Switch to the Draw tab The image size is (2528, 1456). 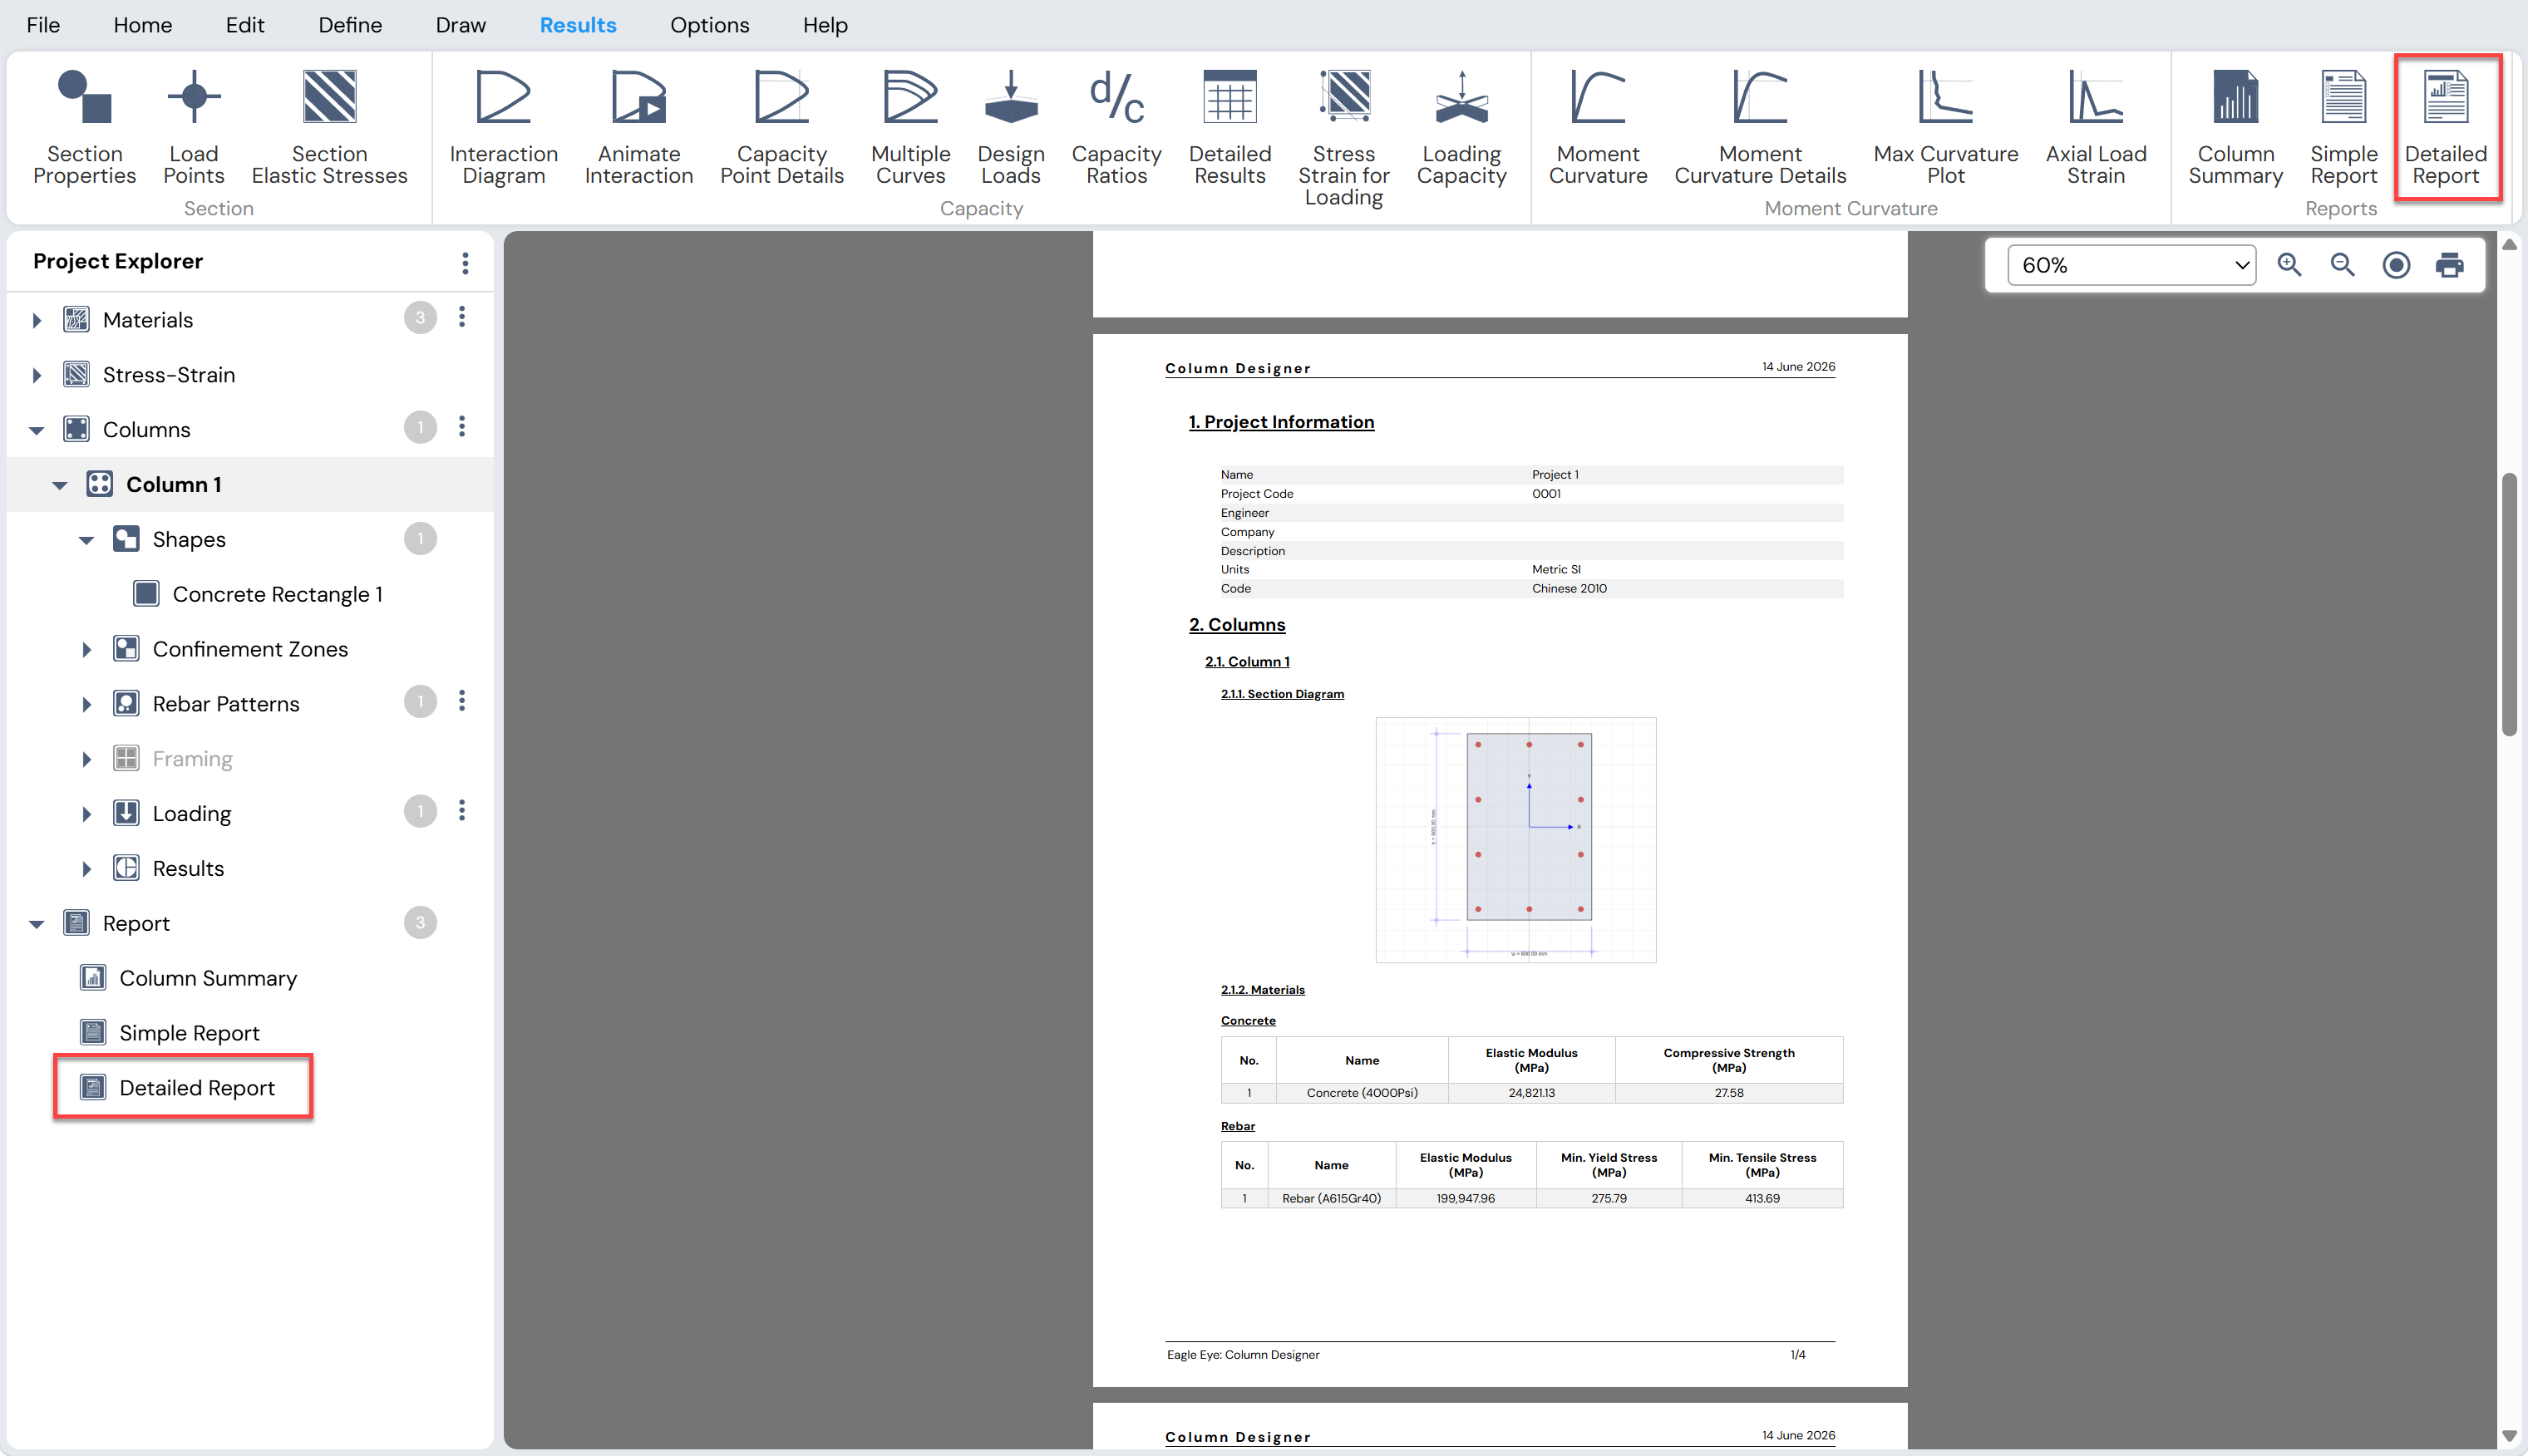[x=460, y=25]
